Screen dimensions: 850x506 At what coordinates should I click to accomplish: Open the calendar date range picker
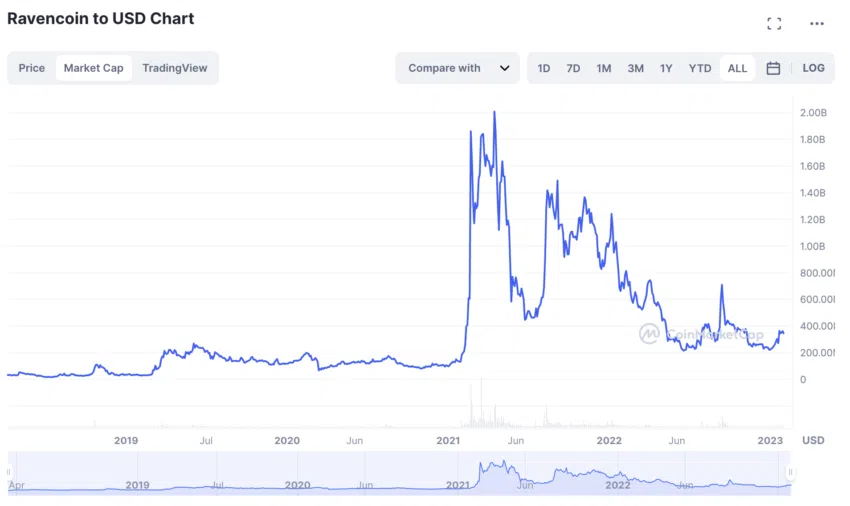773,68
